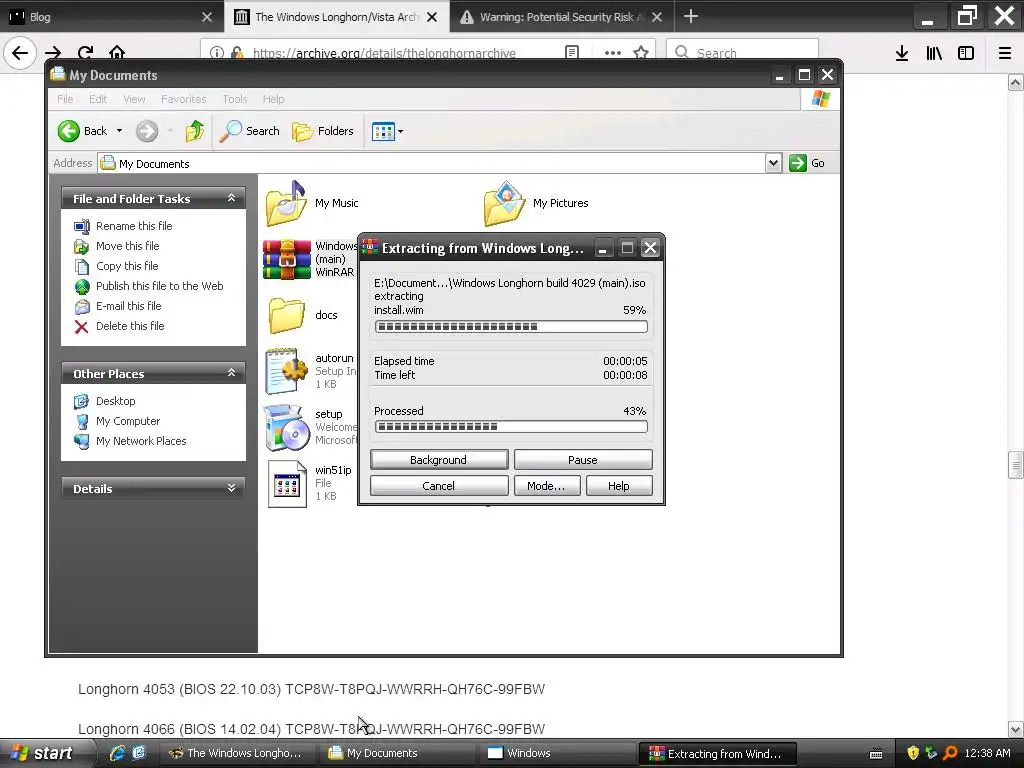The width and height of the screenshot is (1024, 768).
Task: Toggle the browser sidebar icon
Action: coord(966,53)
